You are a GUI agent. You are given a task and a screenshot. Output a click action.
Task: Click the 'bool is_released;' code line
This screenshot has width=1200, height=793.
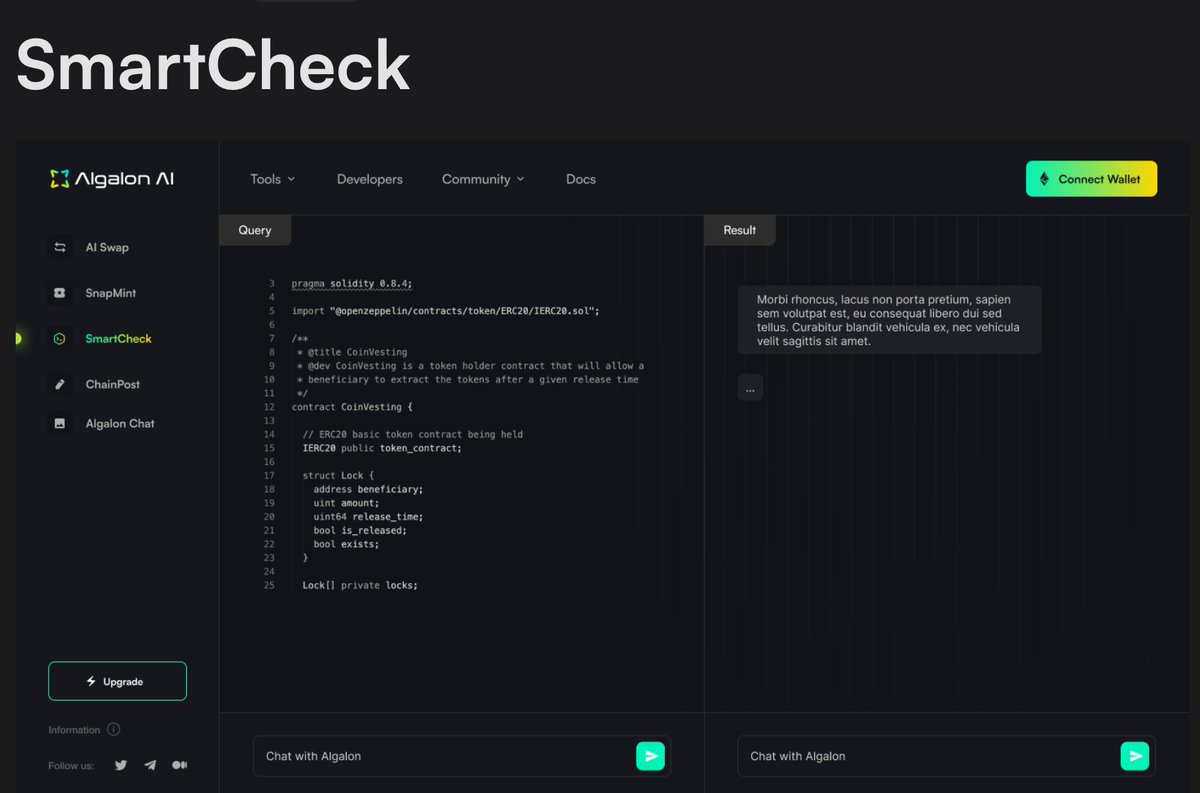(x=360, y=530)
